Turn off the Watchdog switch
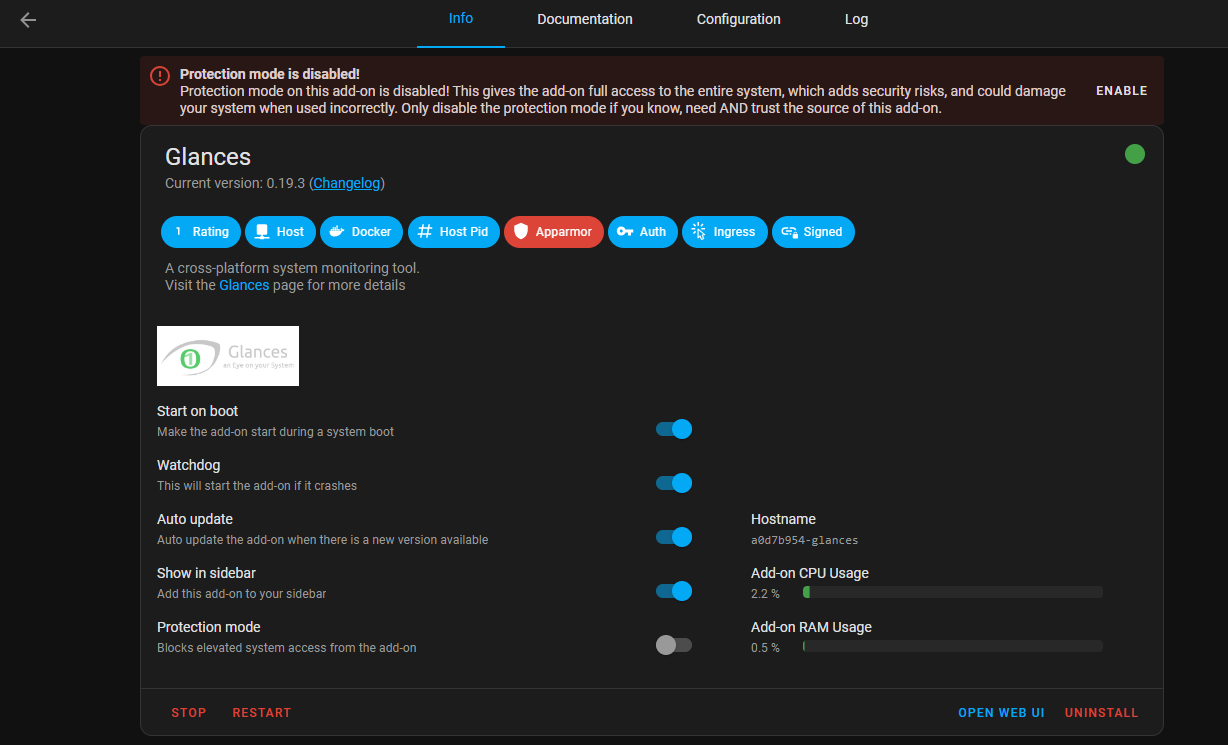Viewport: 1228px width, 745px height. pyautogui.click(x=674, y=483)
